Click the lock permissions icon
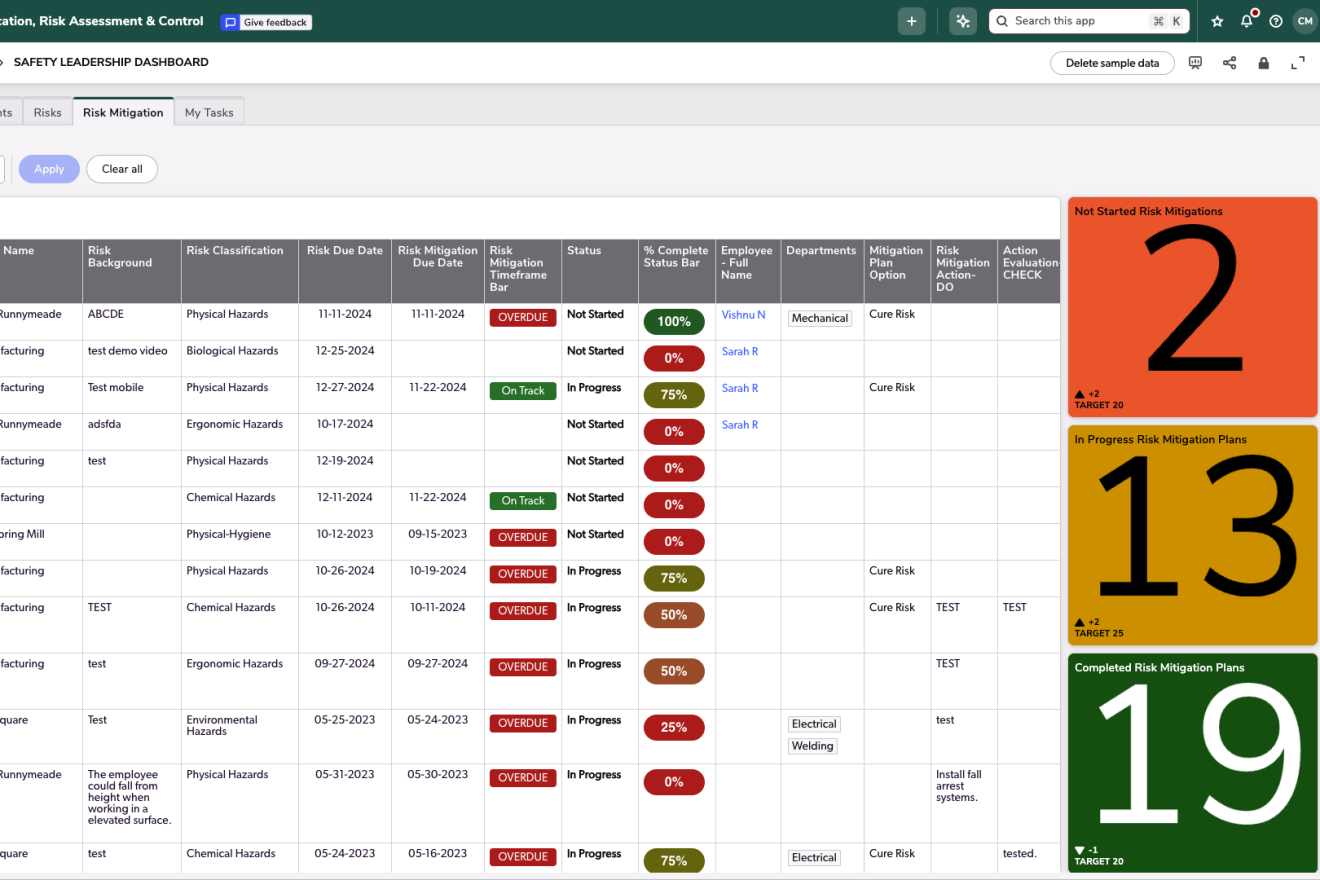This screenshot has width=1320, height=880. point(1263,63)
